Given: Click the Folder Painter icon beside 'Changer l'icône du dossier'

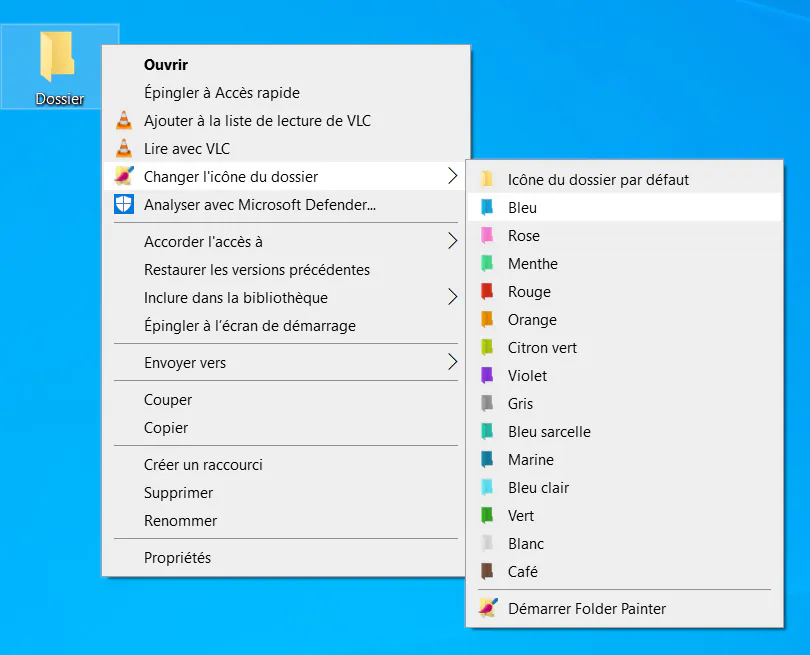Looking at the screenshot, I should tap(124, 176).
